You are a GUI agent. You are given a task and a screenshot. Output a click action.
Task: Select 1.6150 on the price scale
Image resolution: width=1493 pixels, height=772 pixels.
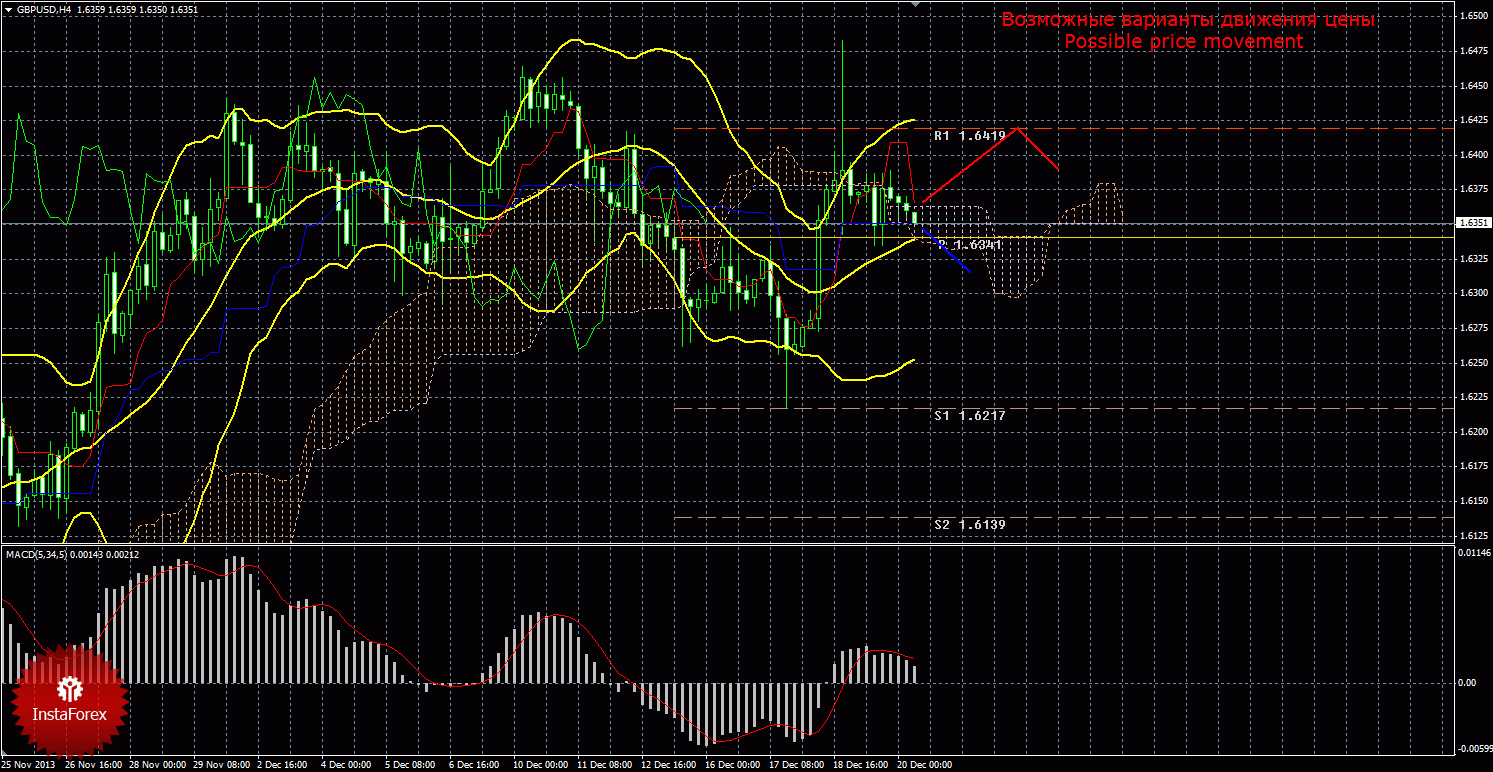coord(1472,501)
